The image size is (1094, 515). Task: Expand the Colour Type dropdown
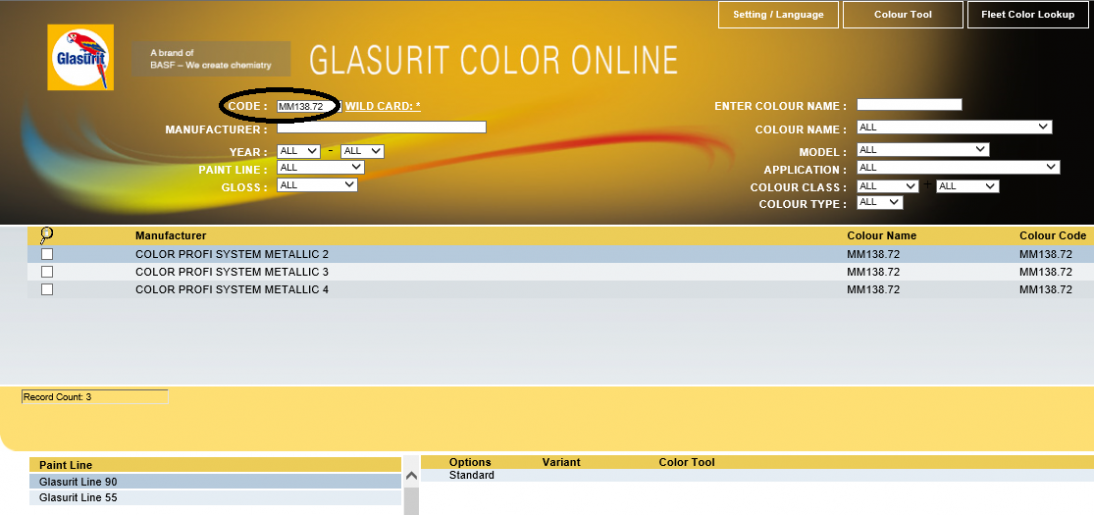point(880,202)
